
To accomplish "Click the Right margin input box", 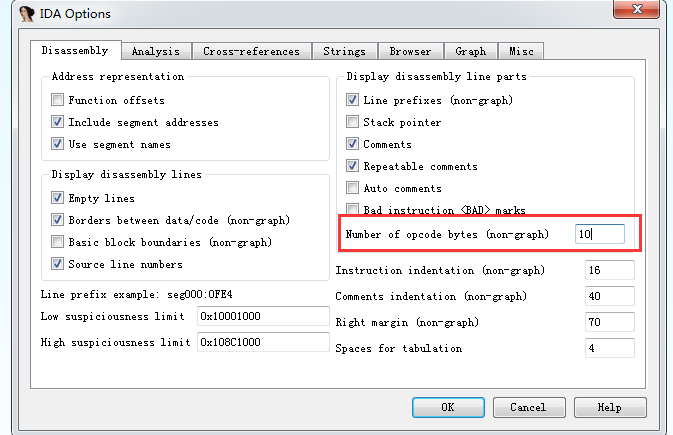I will click(x=609, y=322).
